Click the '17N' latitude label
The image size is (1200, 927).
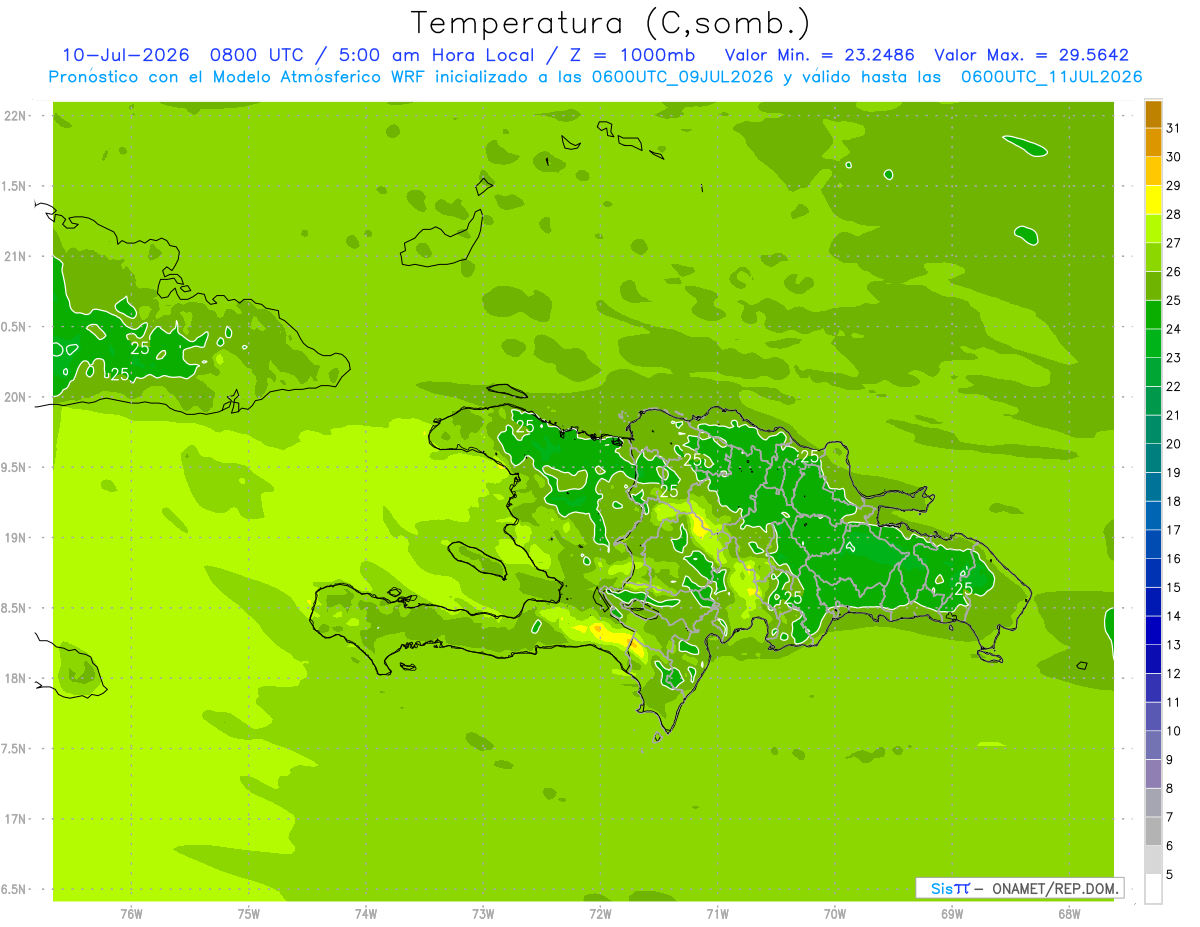point(16,819)
